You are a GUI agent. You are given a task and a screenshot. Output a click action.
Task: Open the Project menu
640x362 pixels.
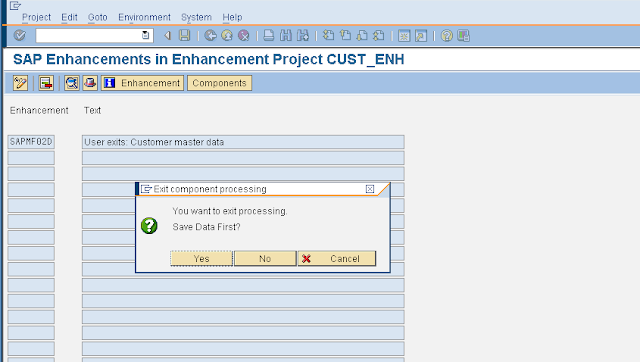pos(36,17)
